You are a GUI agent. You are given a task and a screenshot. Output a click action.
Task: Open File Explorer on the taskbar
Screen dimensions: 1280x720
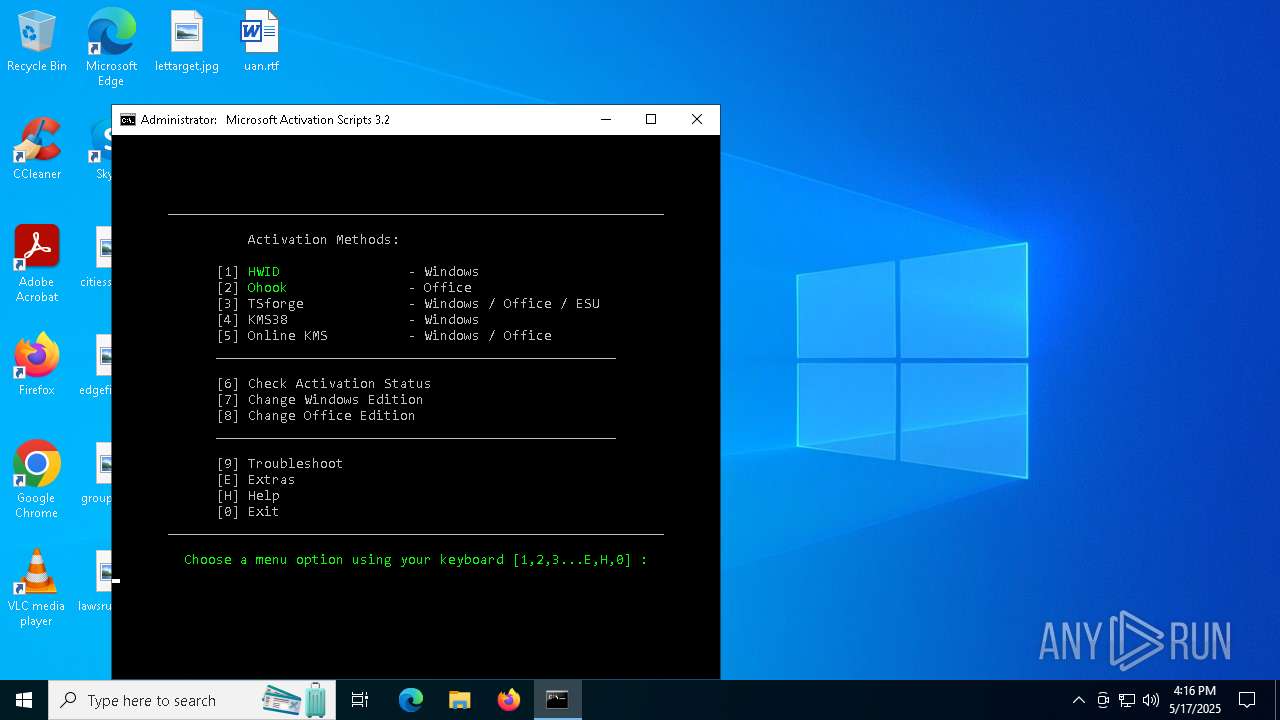pyautogui.click(x=460, y=700)
